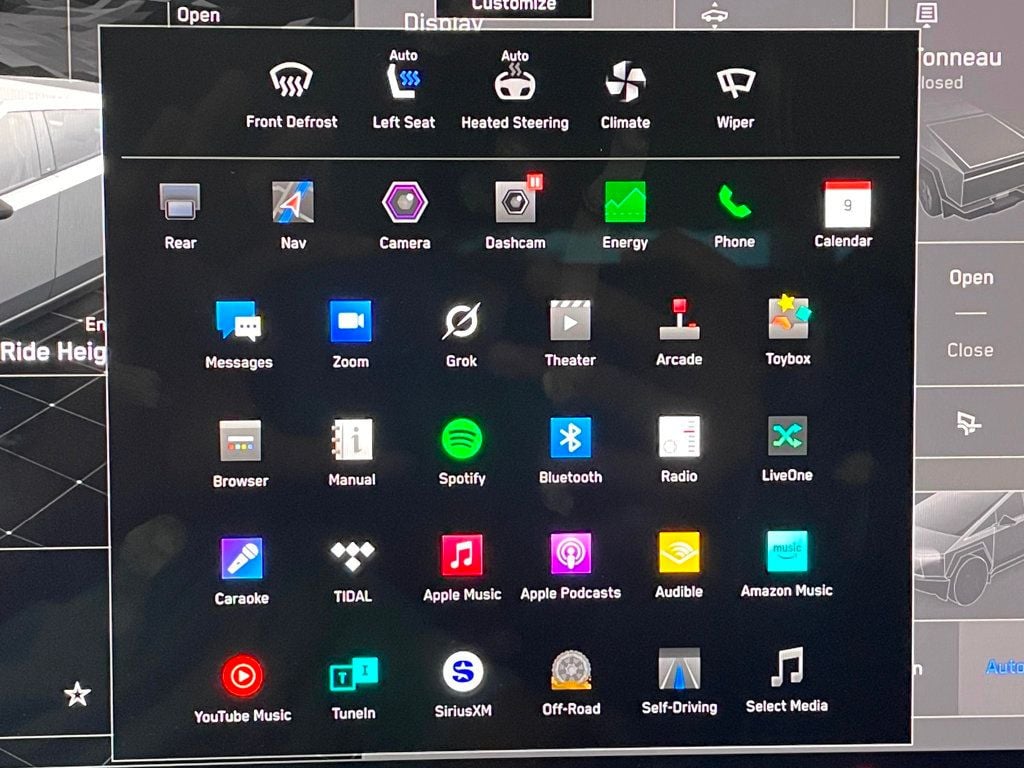Toggle the Left Seat heater
The image size is (1024, 768).
tap(404, 89)
